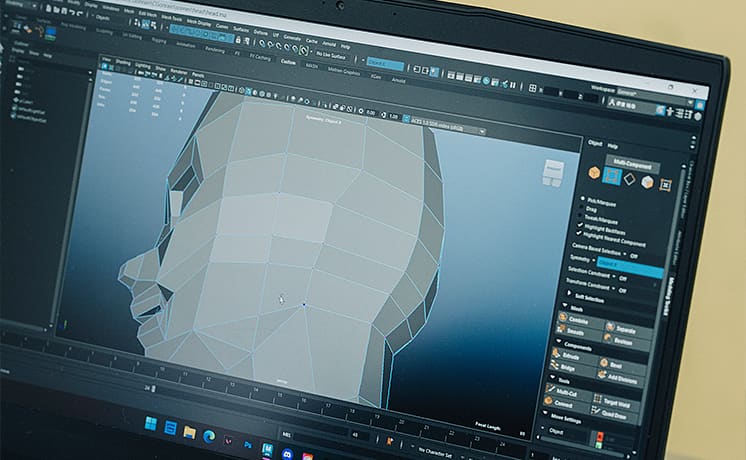Click the pause render icon in status line
Image resolution: width=746 pixels, height=460 pixels.
tap(512, 86)
